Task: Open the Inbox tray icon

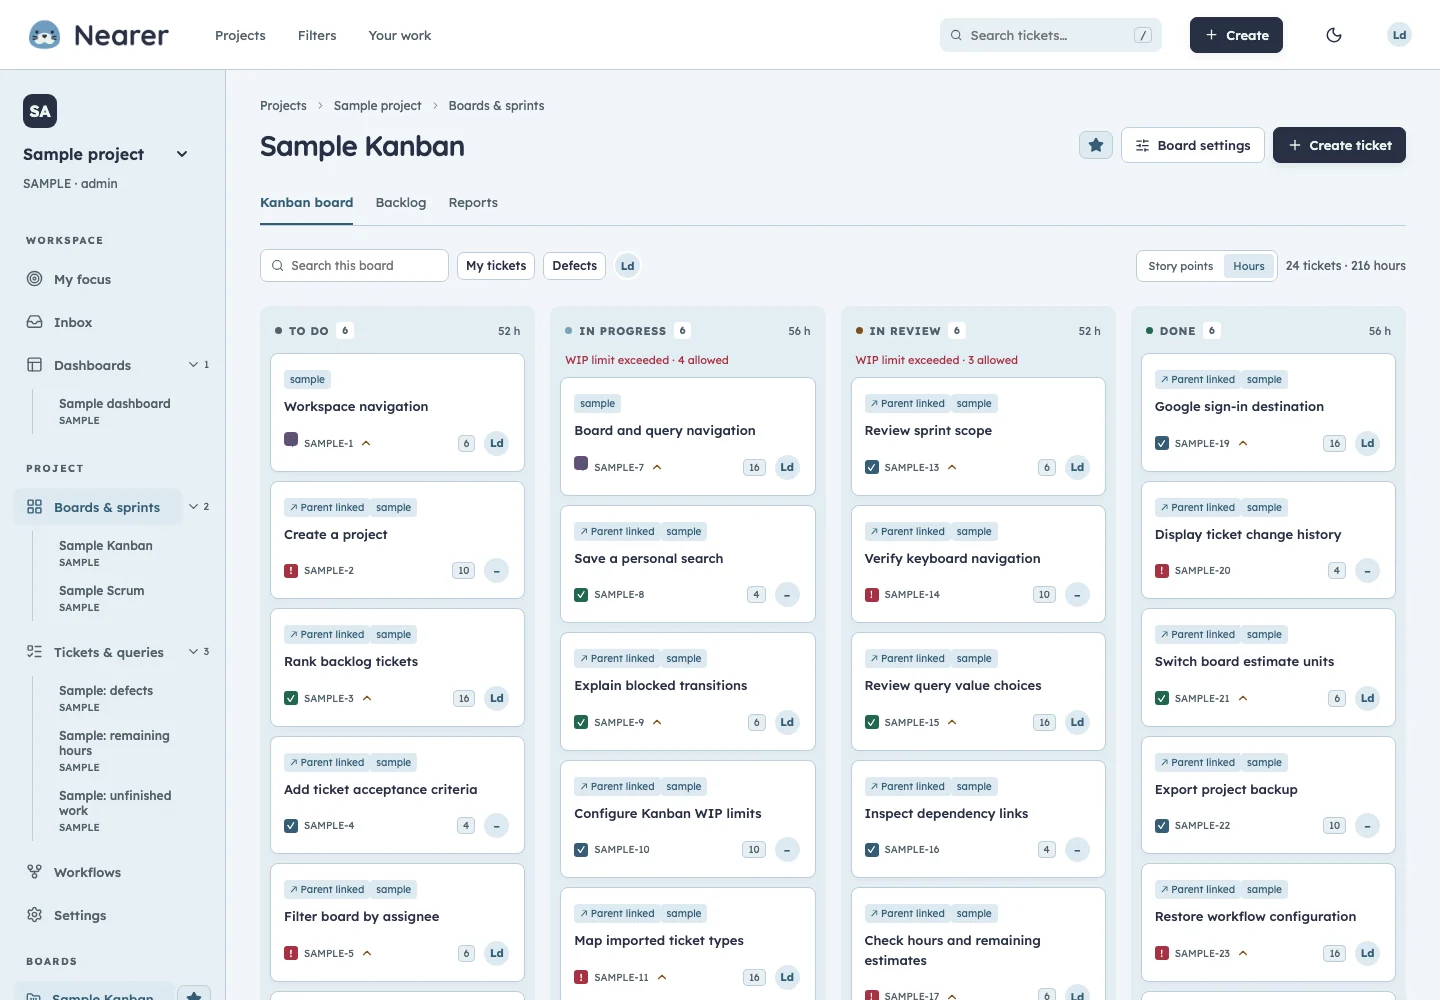Action: click(x=35, y=322)
